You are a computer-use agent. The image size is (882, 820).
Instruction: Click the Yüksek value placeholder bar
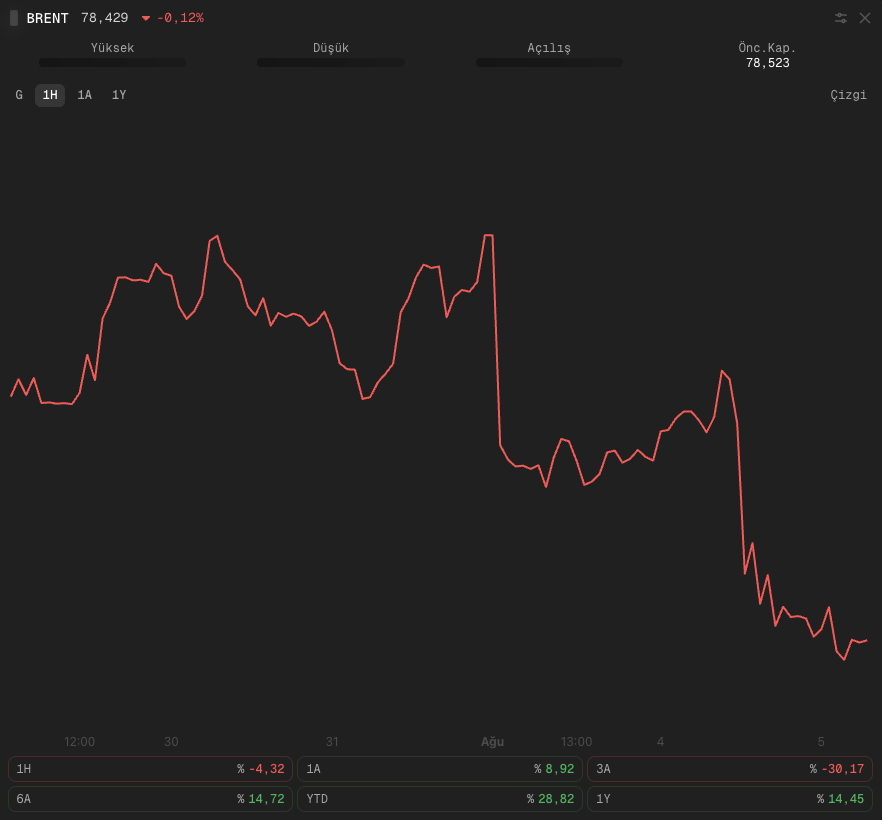click(112, 62)
